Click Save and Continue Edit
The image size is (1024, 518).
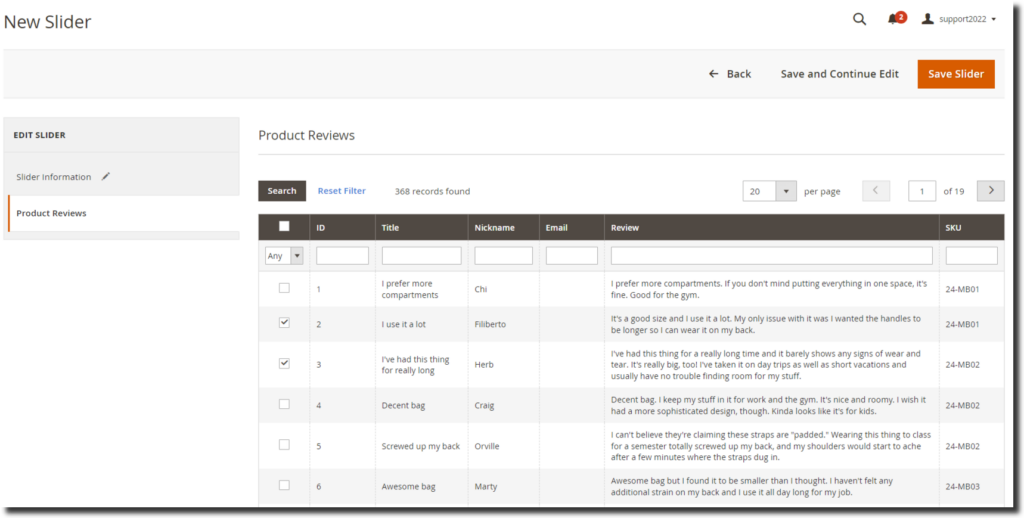839,74
